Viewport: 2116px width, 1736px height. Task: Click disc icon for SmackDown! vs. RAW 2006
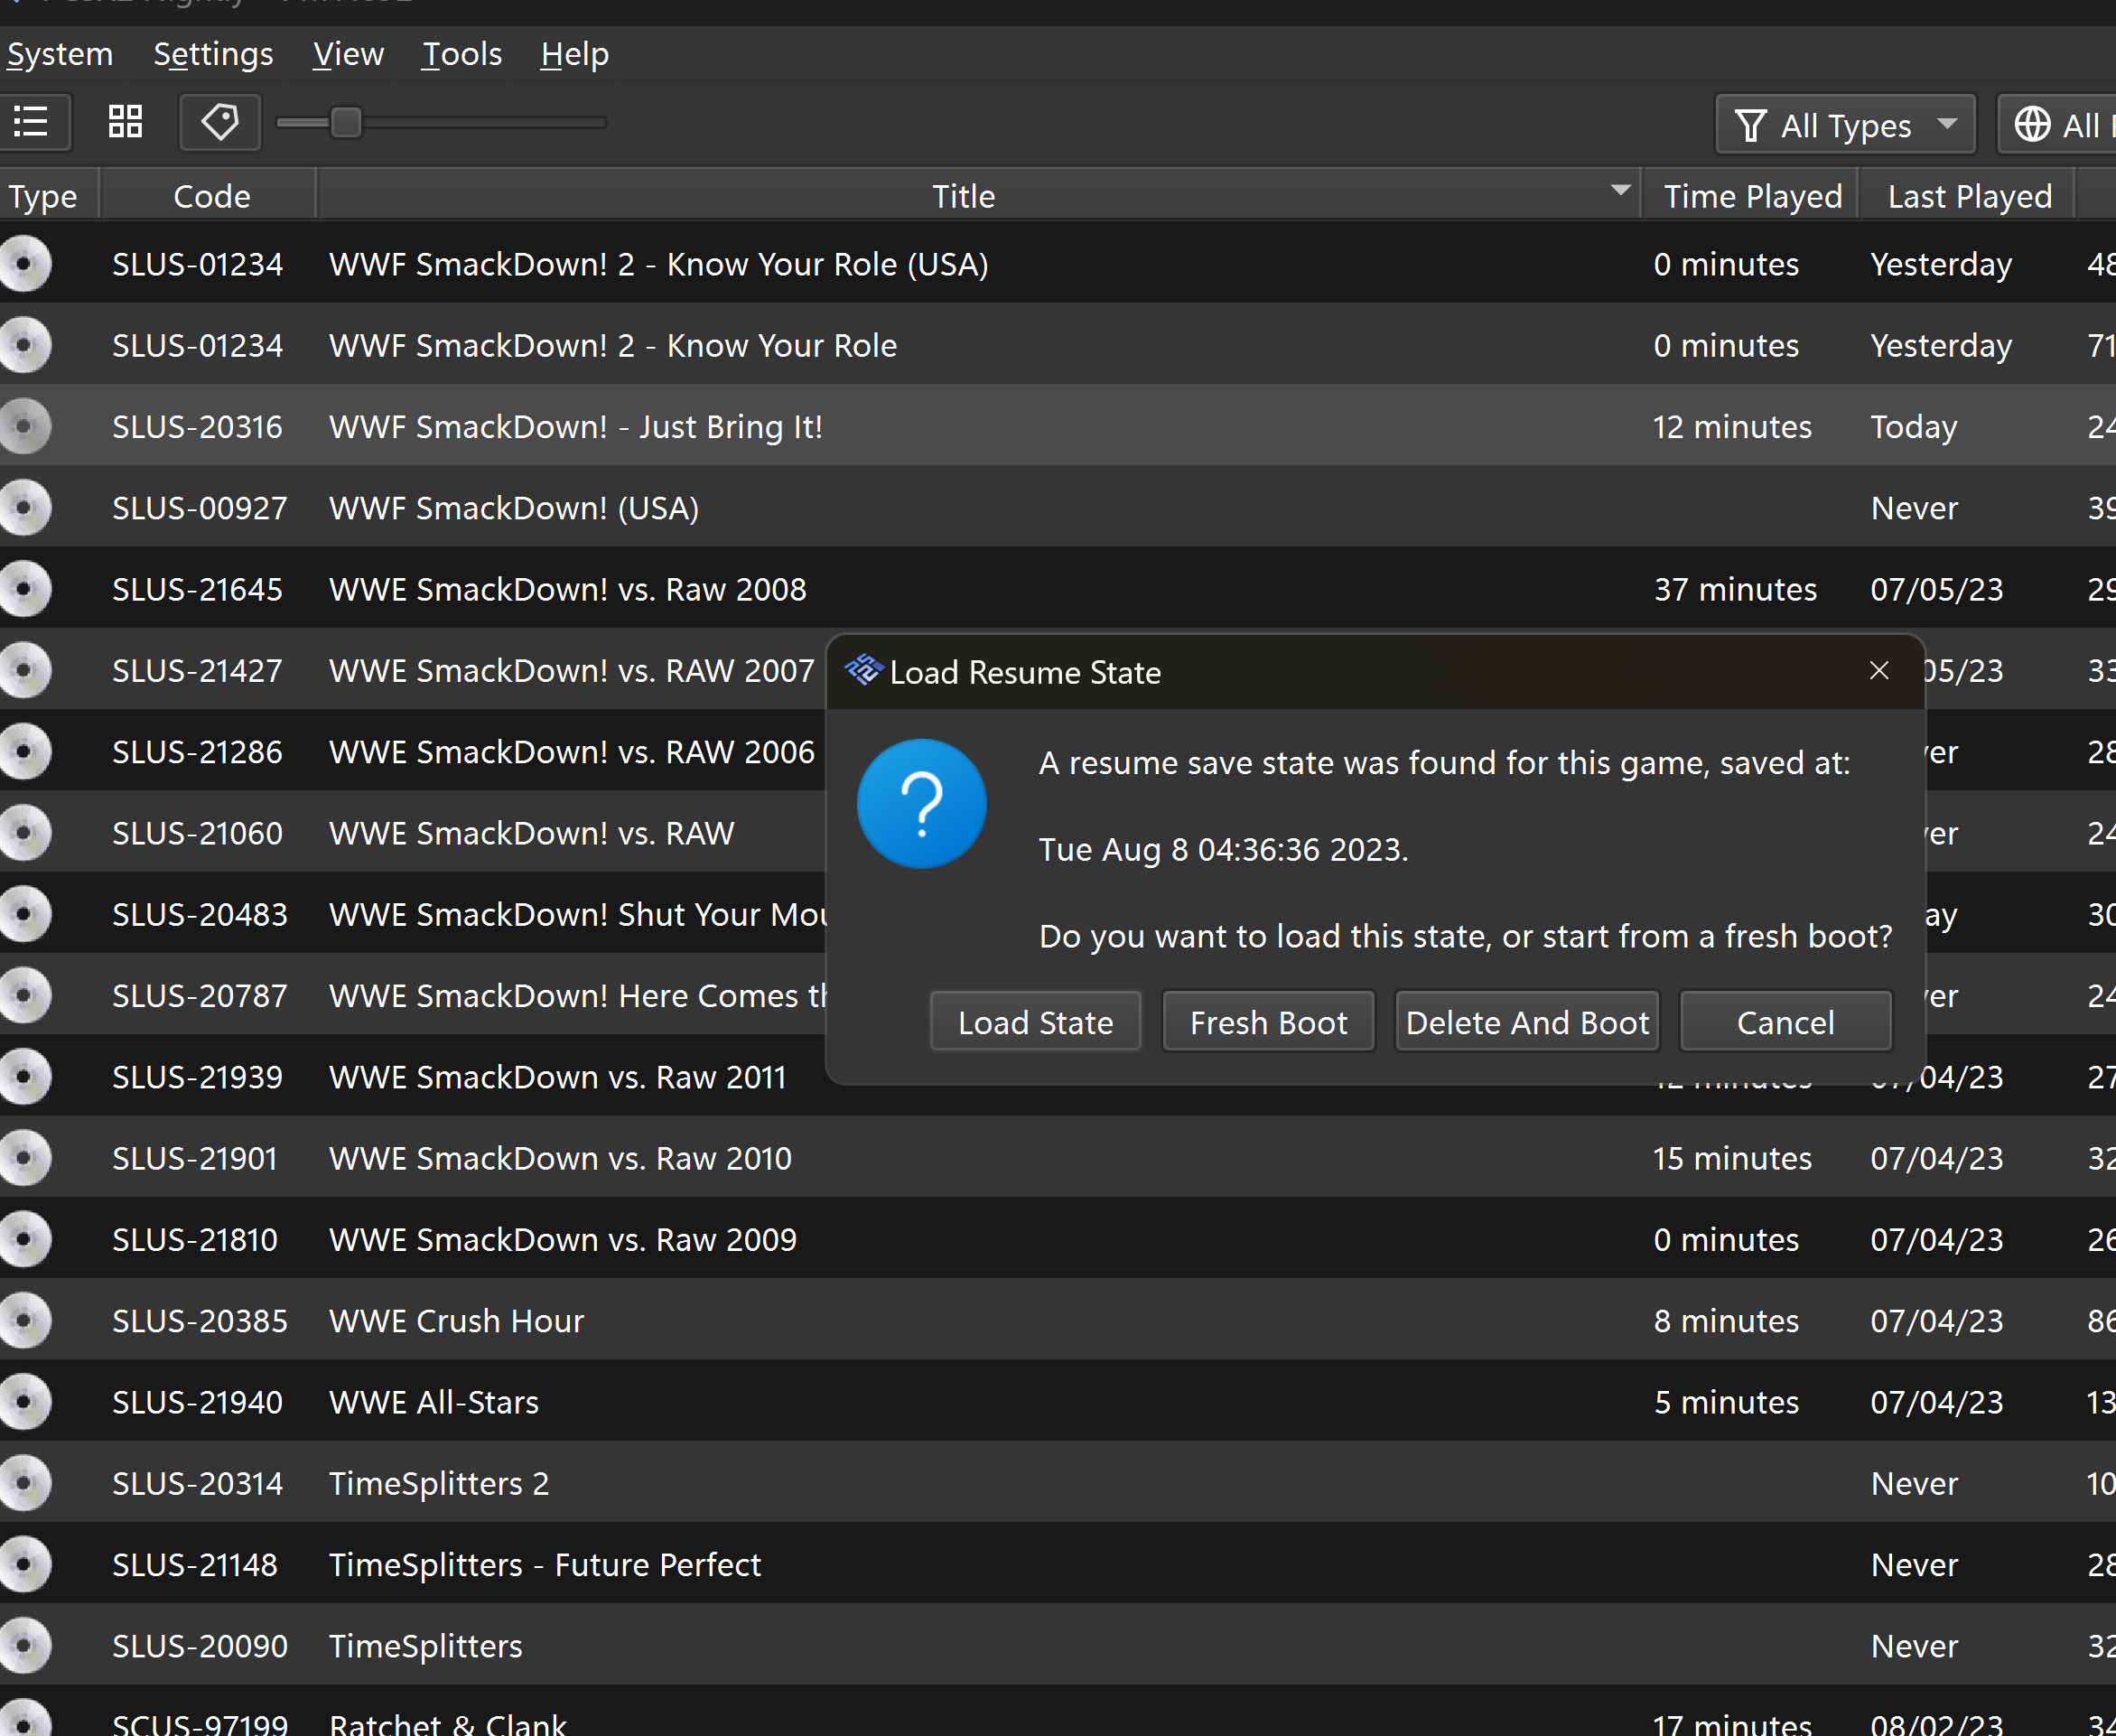point(24,752)
